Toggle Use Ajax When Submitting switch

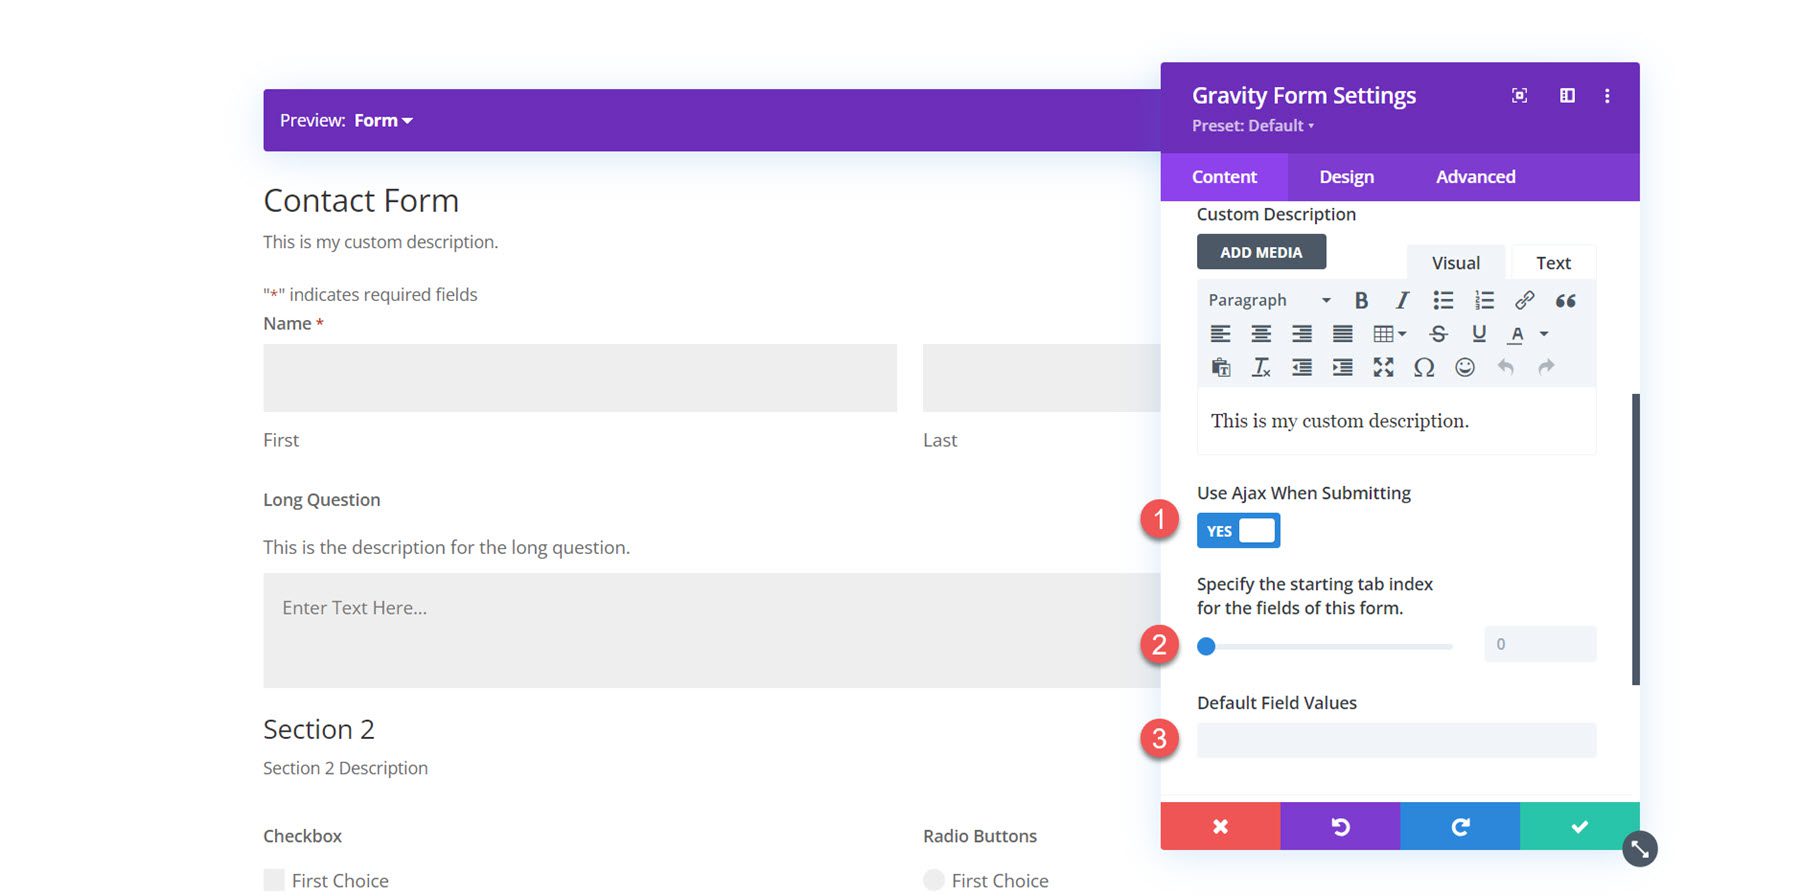[1238, 531]
